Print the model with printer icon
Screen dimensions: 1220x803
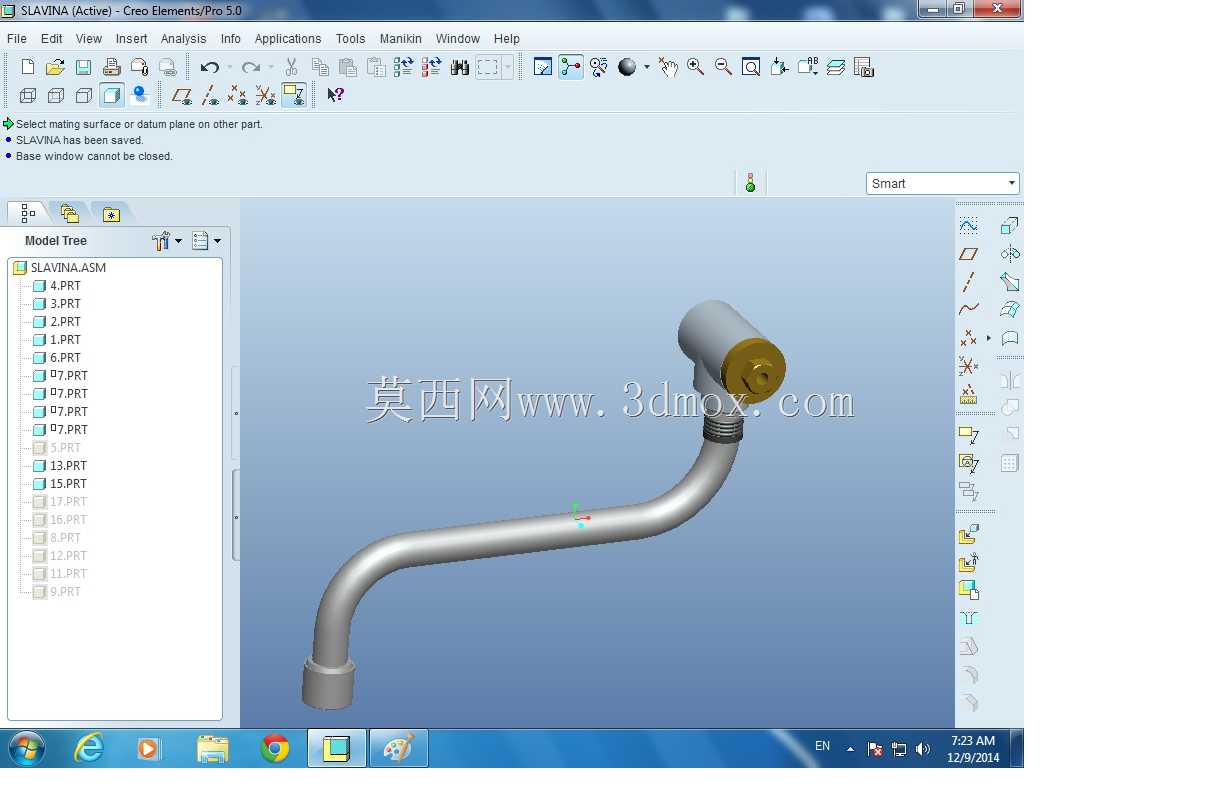point(112,67)
